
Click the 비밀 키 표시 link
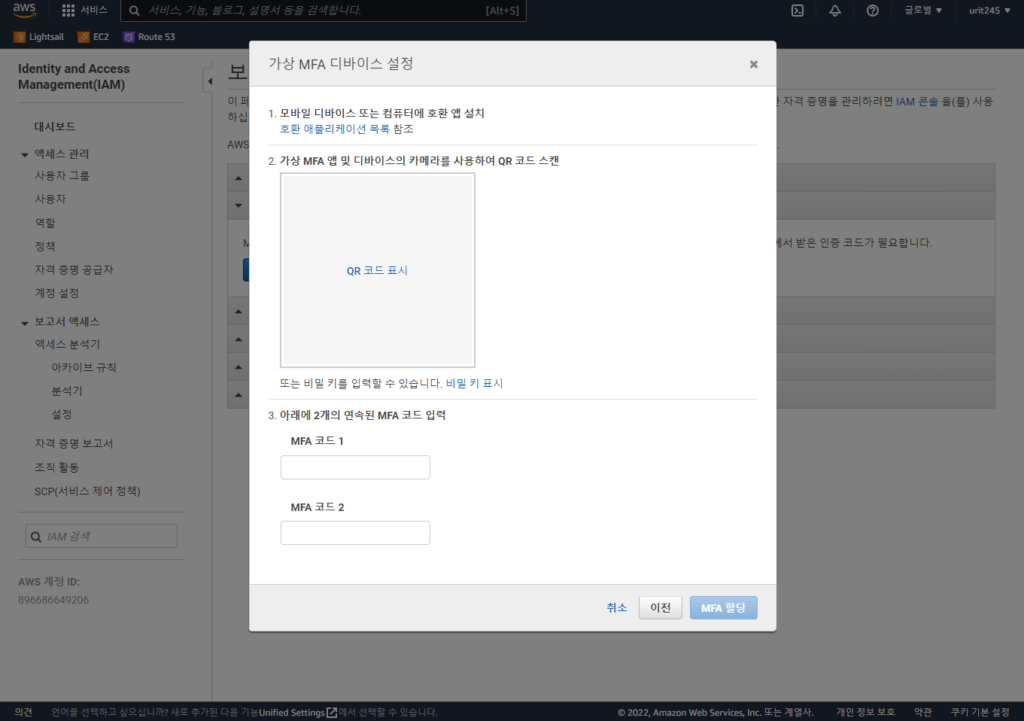click(474, 383)
